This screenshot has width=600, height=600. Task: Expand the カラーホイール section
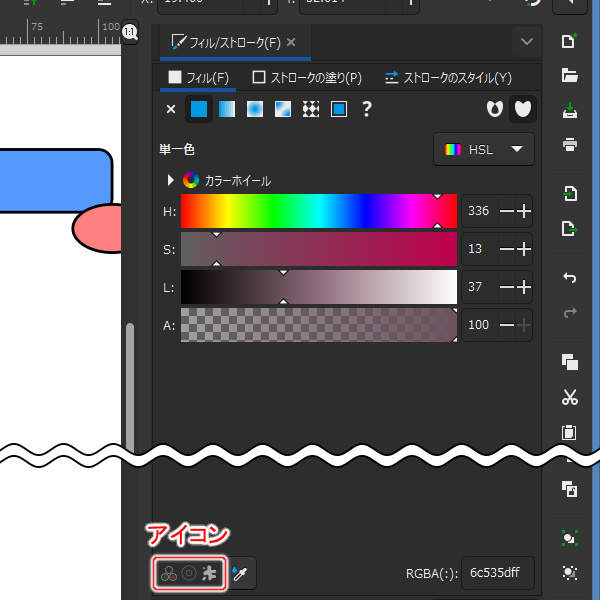[x=171, y=180]
